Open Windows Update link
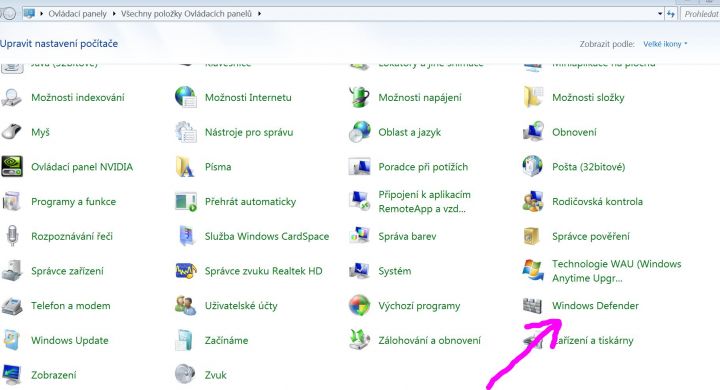The width and height of the screenshot is (720, 390). 70,340
